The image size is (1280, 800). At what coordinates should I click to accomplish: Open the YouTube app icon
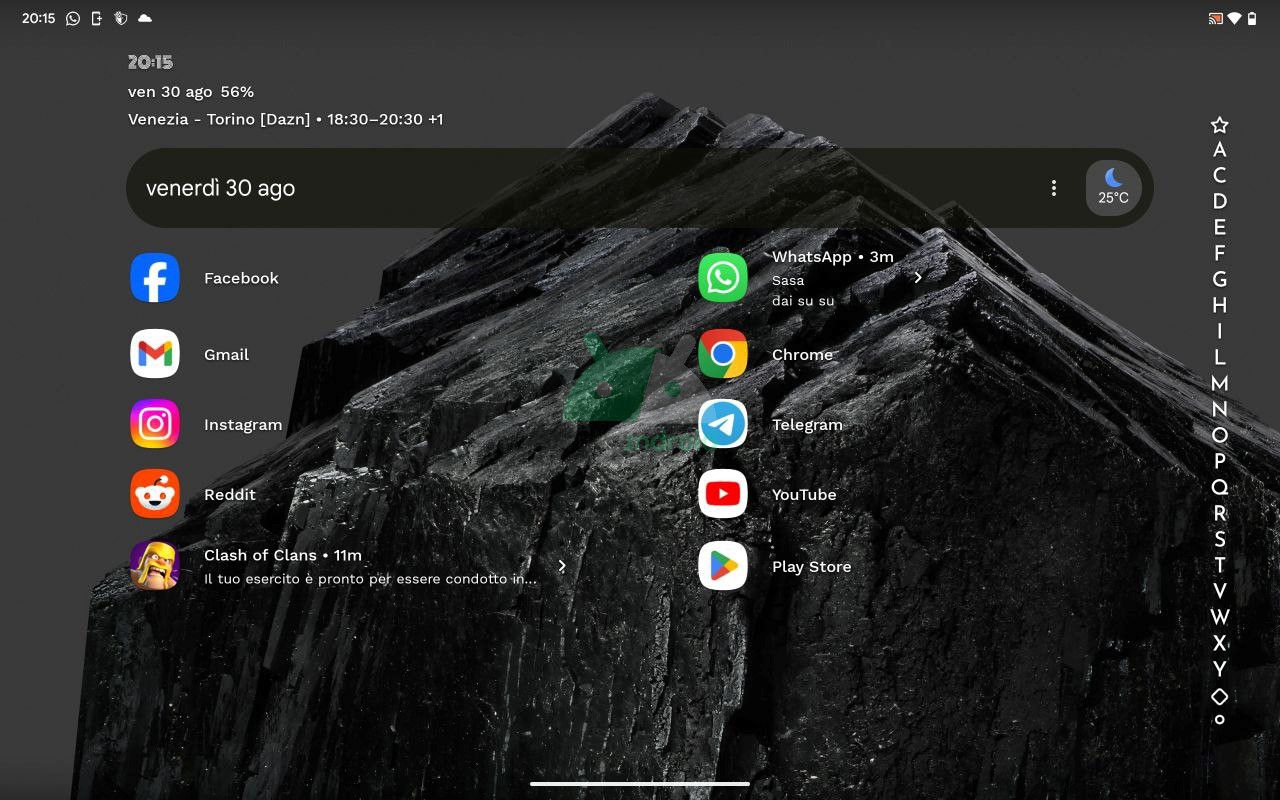(723, 494)
